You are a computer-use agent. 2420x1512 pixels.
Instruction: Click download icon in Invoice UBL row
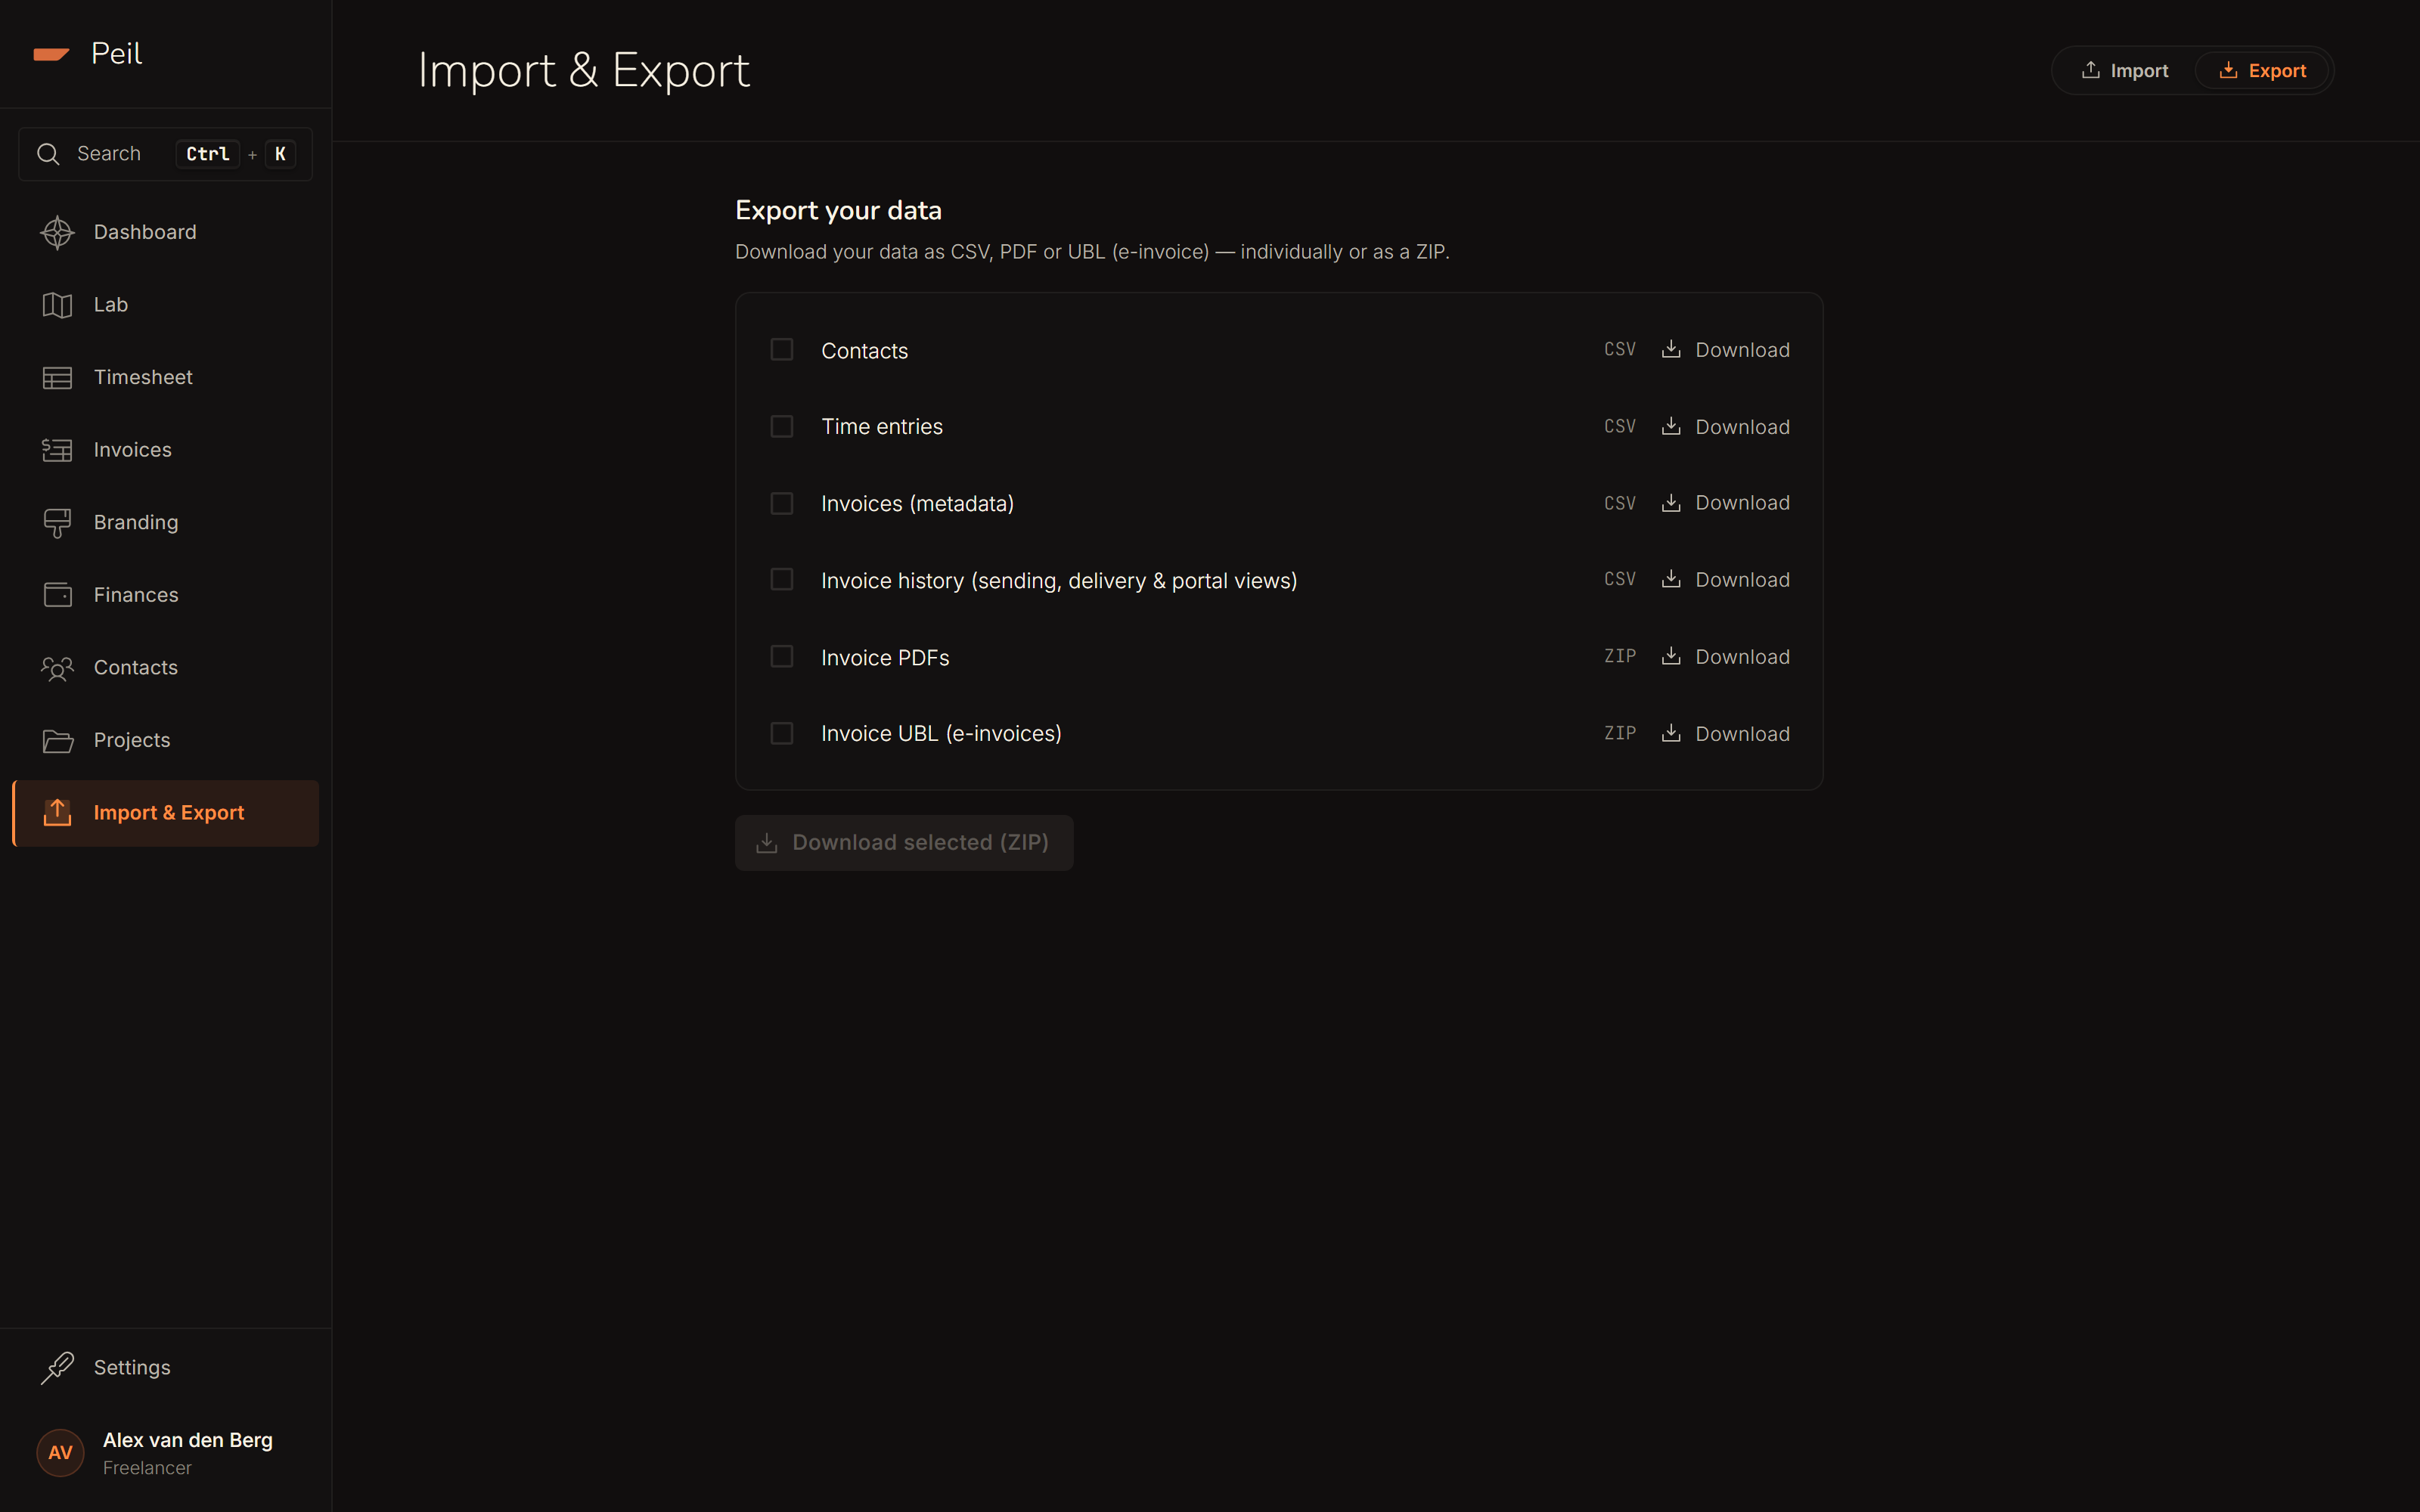point(1671,733)
